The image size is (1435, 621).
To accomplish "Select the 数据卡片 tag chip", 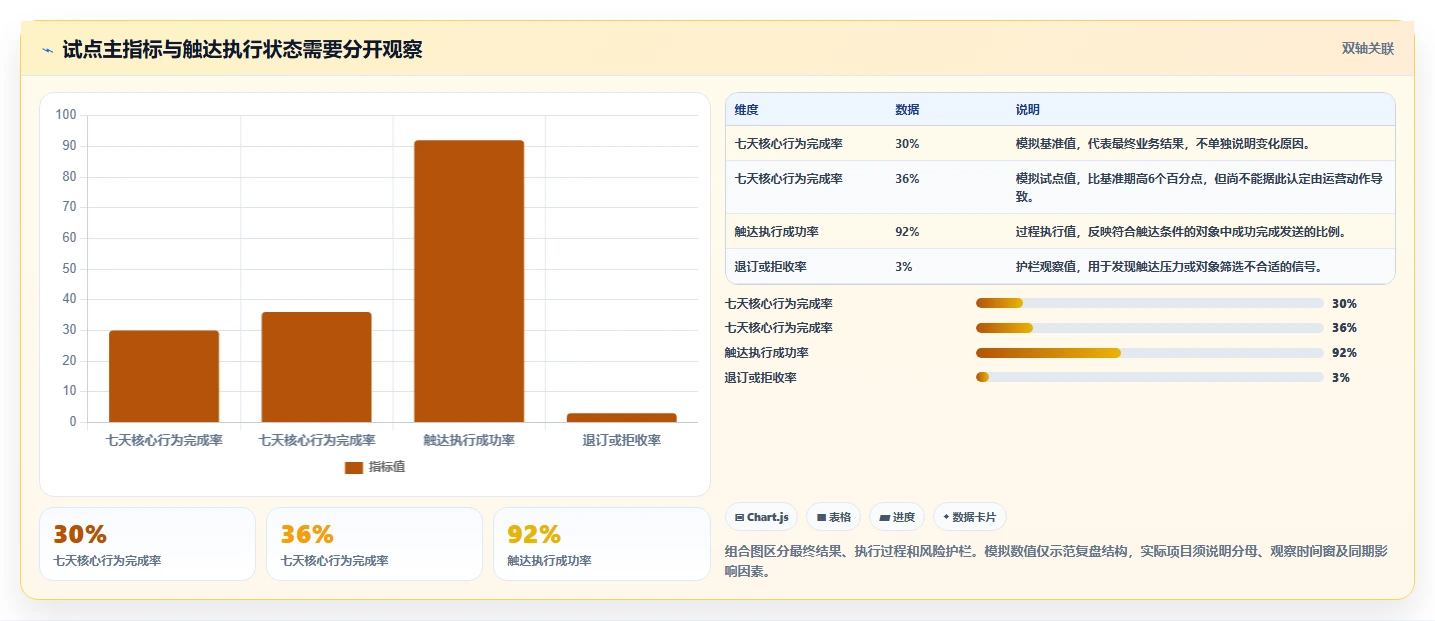I will coord(969,517).
